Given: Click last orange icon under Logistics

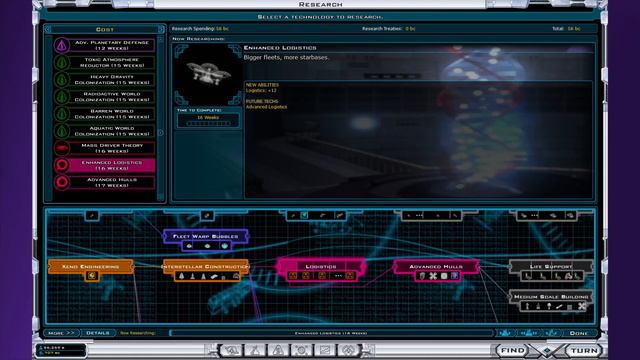Looking at the screenshot, I should 349,276.
